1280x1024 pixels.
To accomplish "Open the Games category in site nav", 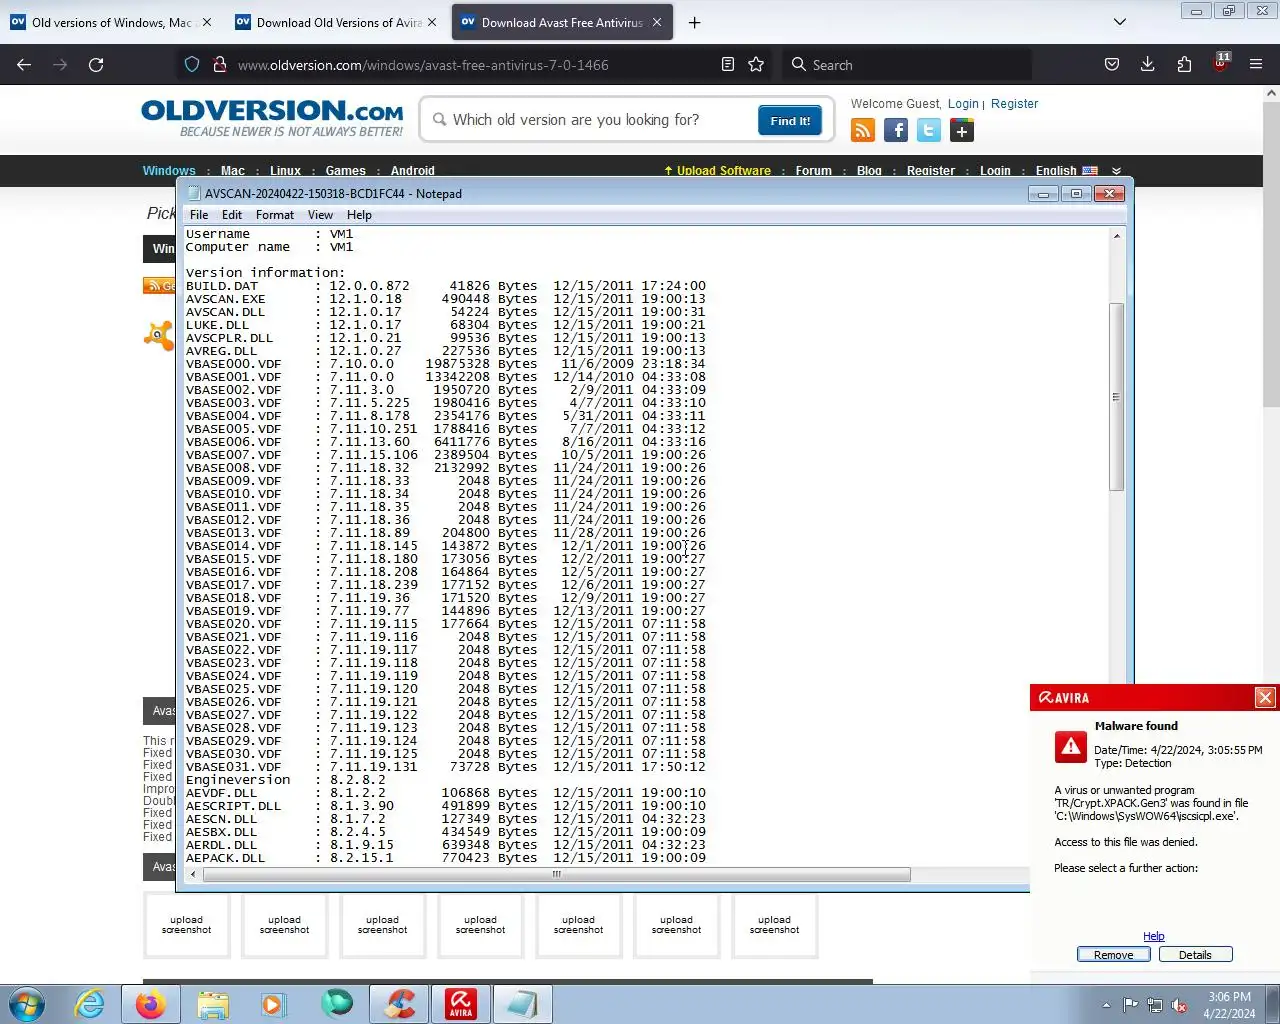I will (346, 171).
